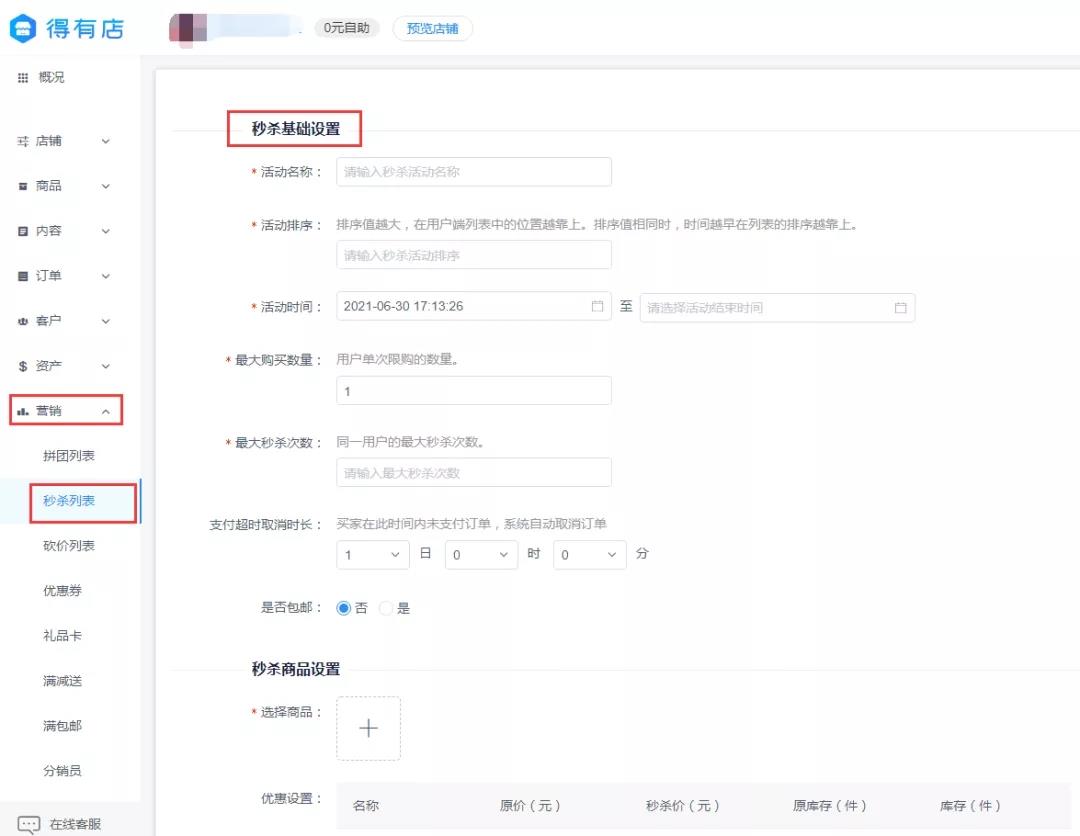Focus the 最大秒杀次数 input field
This screenshot has width=1080, height=836.
tap(474, 473)
